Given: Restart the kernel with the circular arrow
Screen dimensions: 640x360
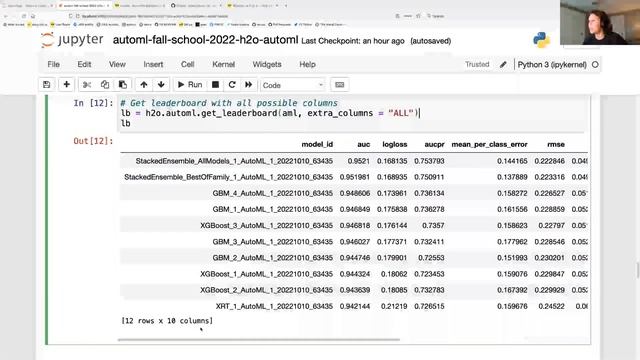Looking at the screenshot, I should pyautogui.click(x=232, y=85).
